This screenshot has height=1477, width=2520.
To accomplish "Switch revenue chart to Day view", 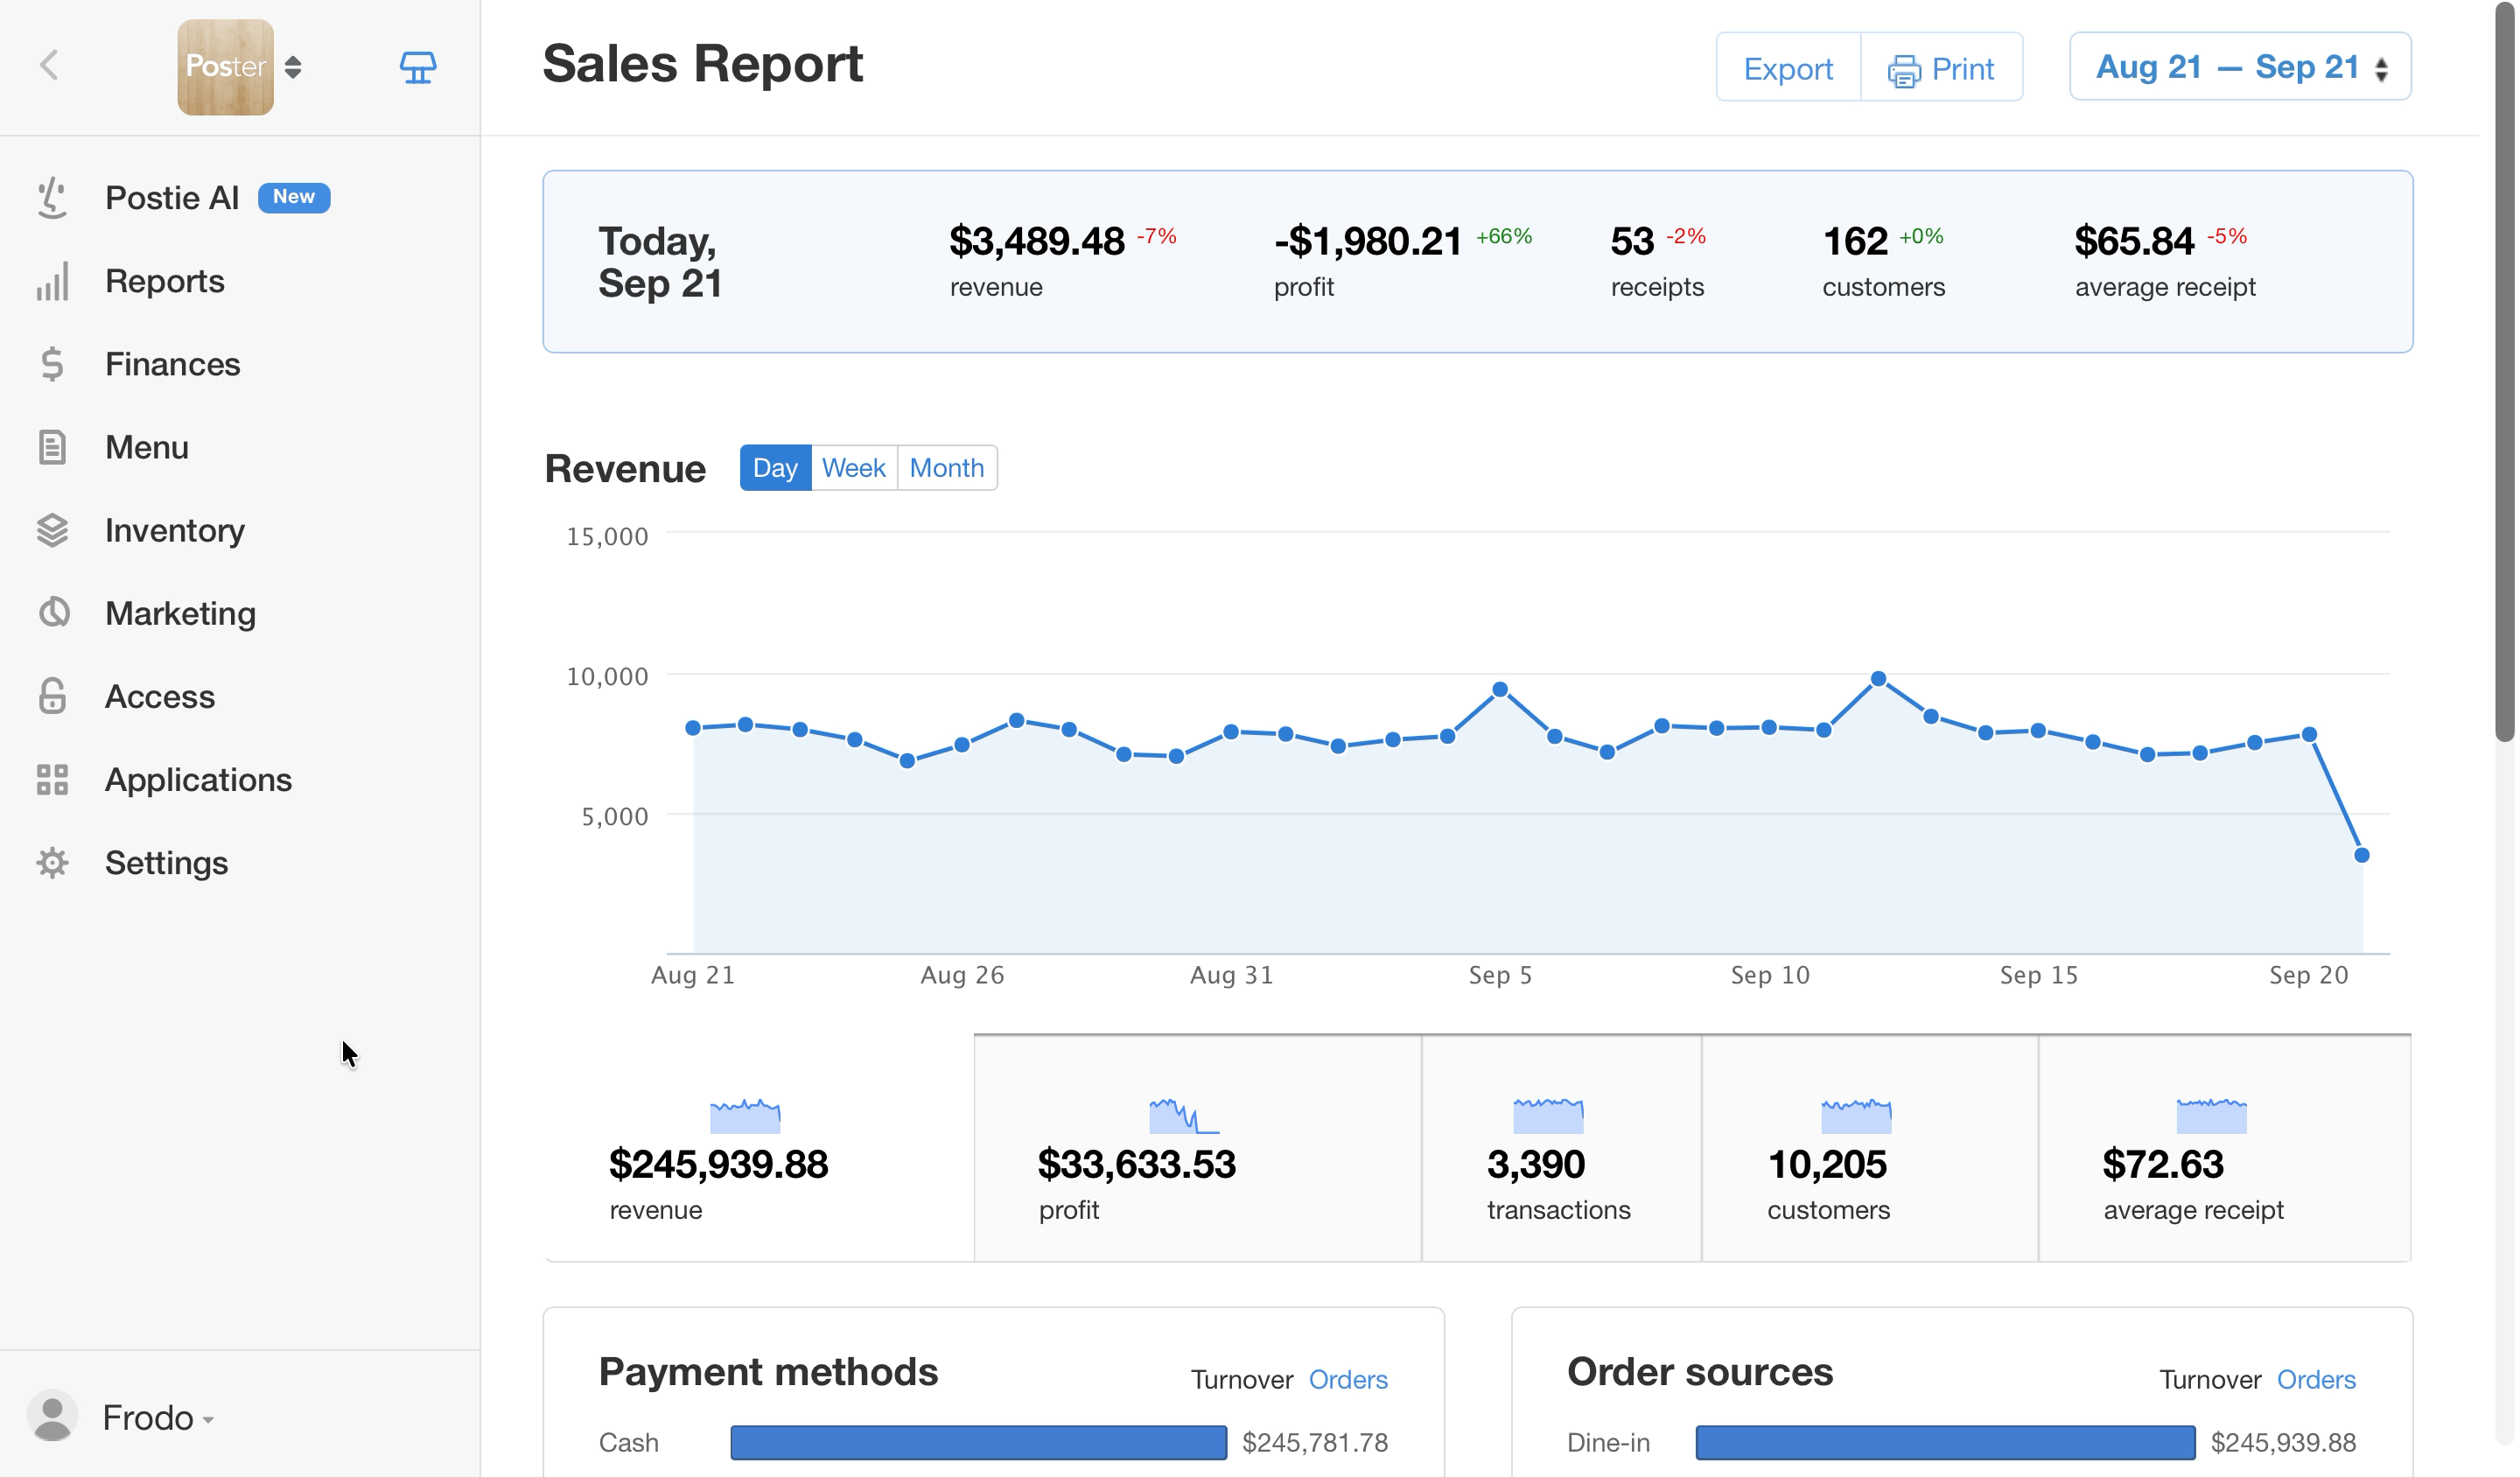I will [775, 467].
